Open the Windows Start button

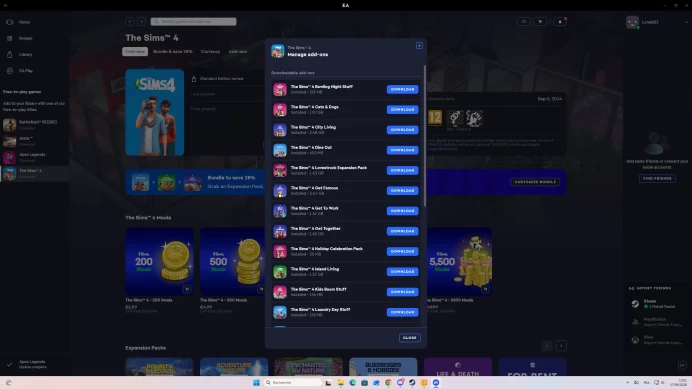point(256,382)
